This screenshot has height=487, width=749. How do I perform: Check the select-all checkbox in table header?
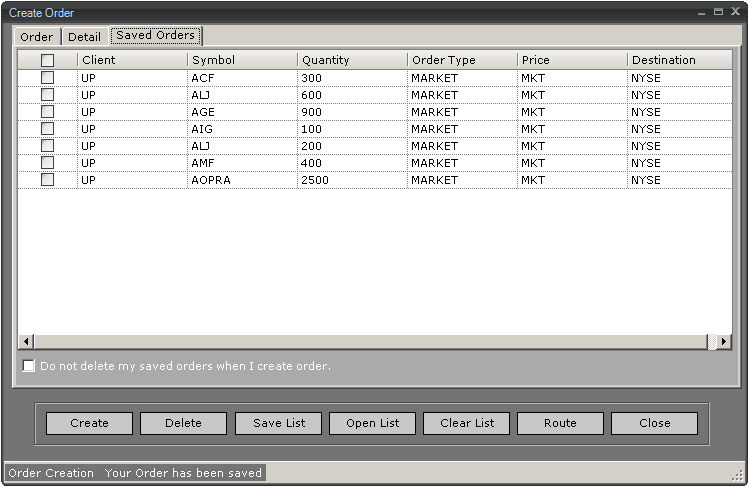pyautogui.click(x=47, y=60)
